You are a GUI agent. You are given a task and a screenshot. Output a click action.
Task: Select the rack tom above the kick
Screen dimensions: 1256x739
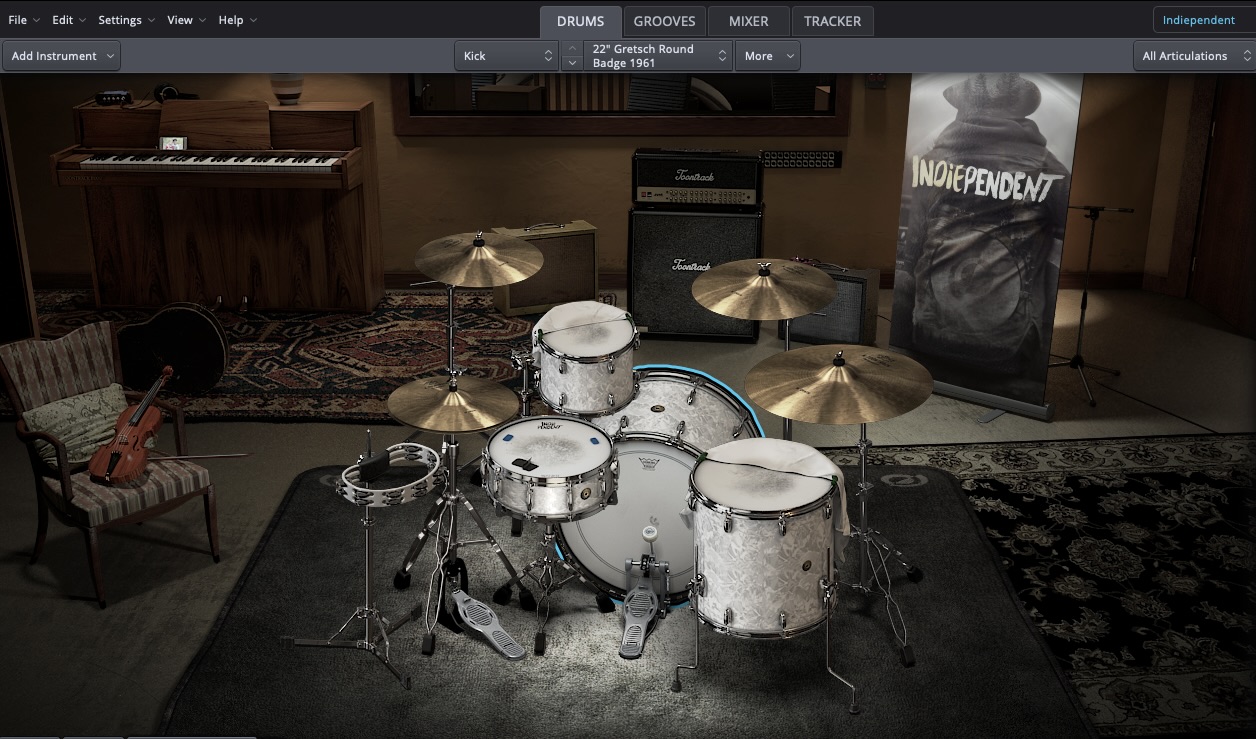click(586, 358)
